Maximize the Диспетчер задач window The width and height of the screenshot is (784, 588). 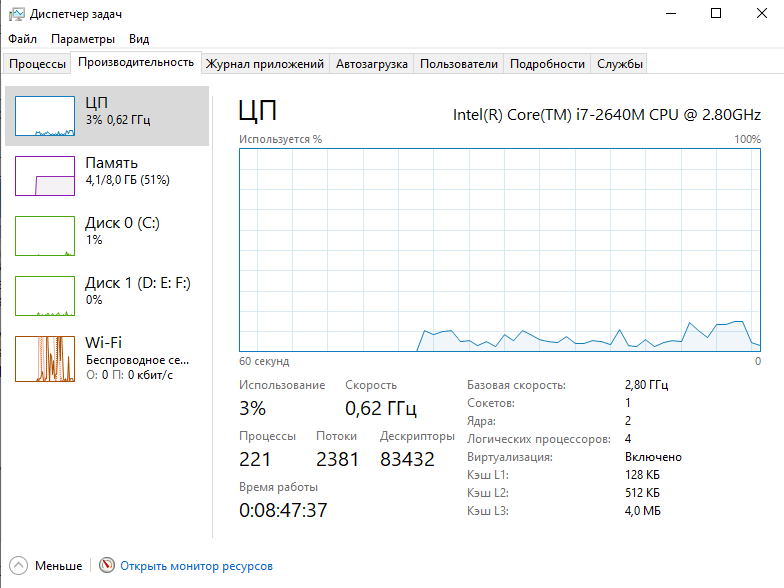point(716,14)
